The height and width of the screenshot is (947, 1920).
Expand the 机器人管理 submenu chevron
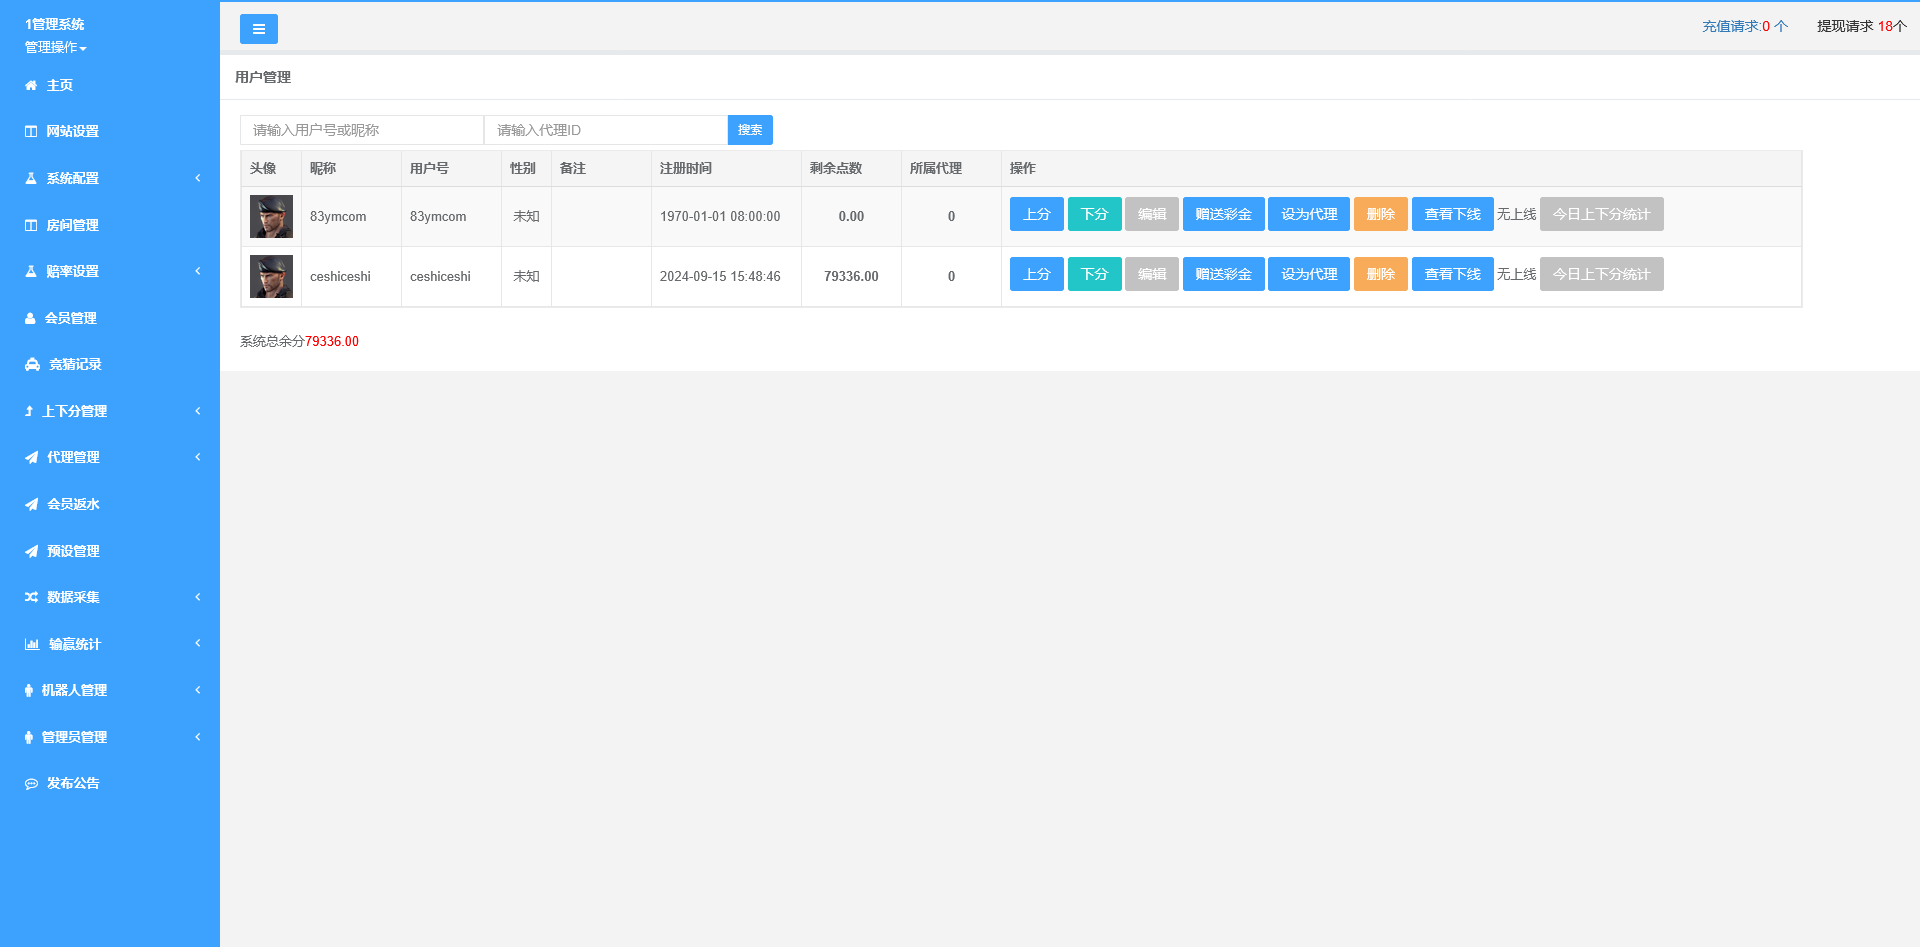click(x=198, y=690)
